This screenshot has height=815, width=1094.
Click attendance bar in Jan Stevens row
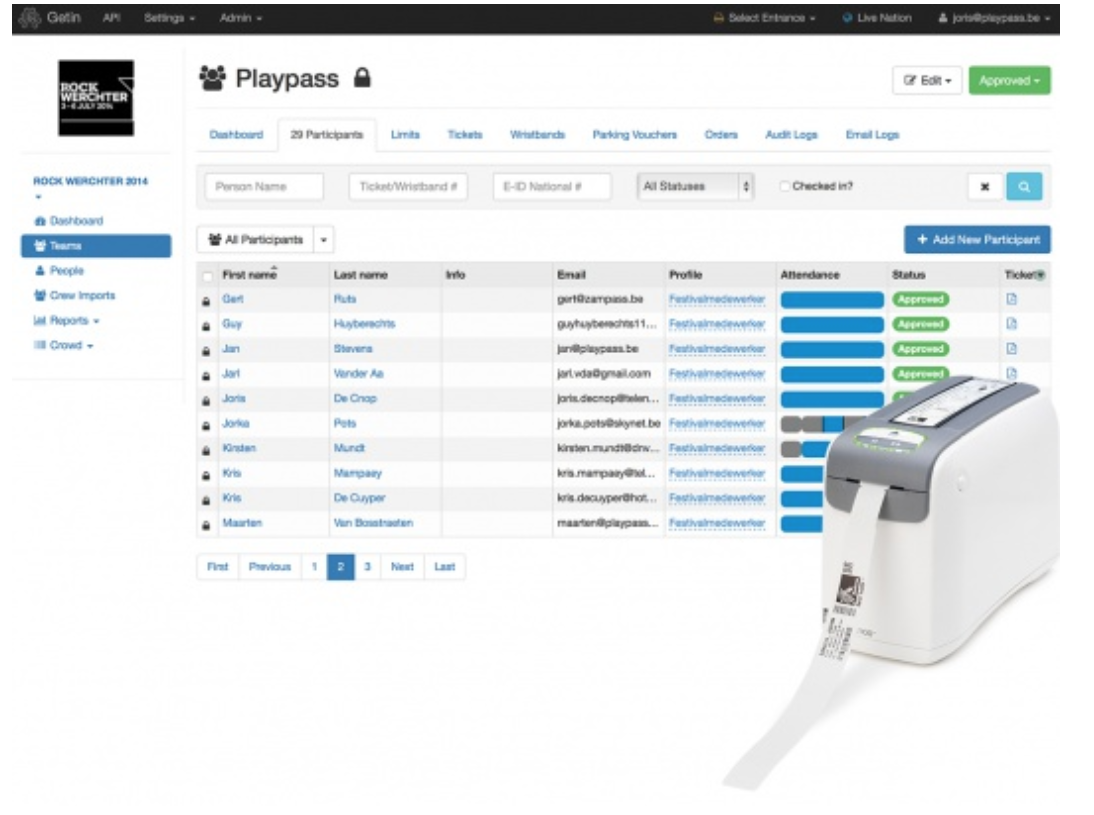coord(832,350)
